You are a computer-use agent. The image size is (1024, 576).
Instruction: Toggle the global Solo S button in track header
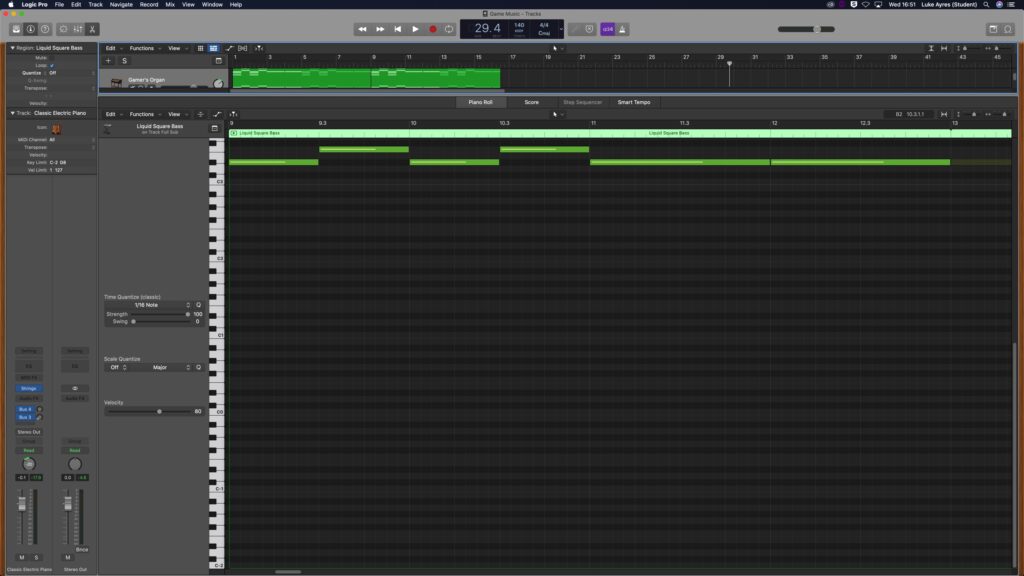[124, 61]
